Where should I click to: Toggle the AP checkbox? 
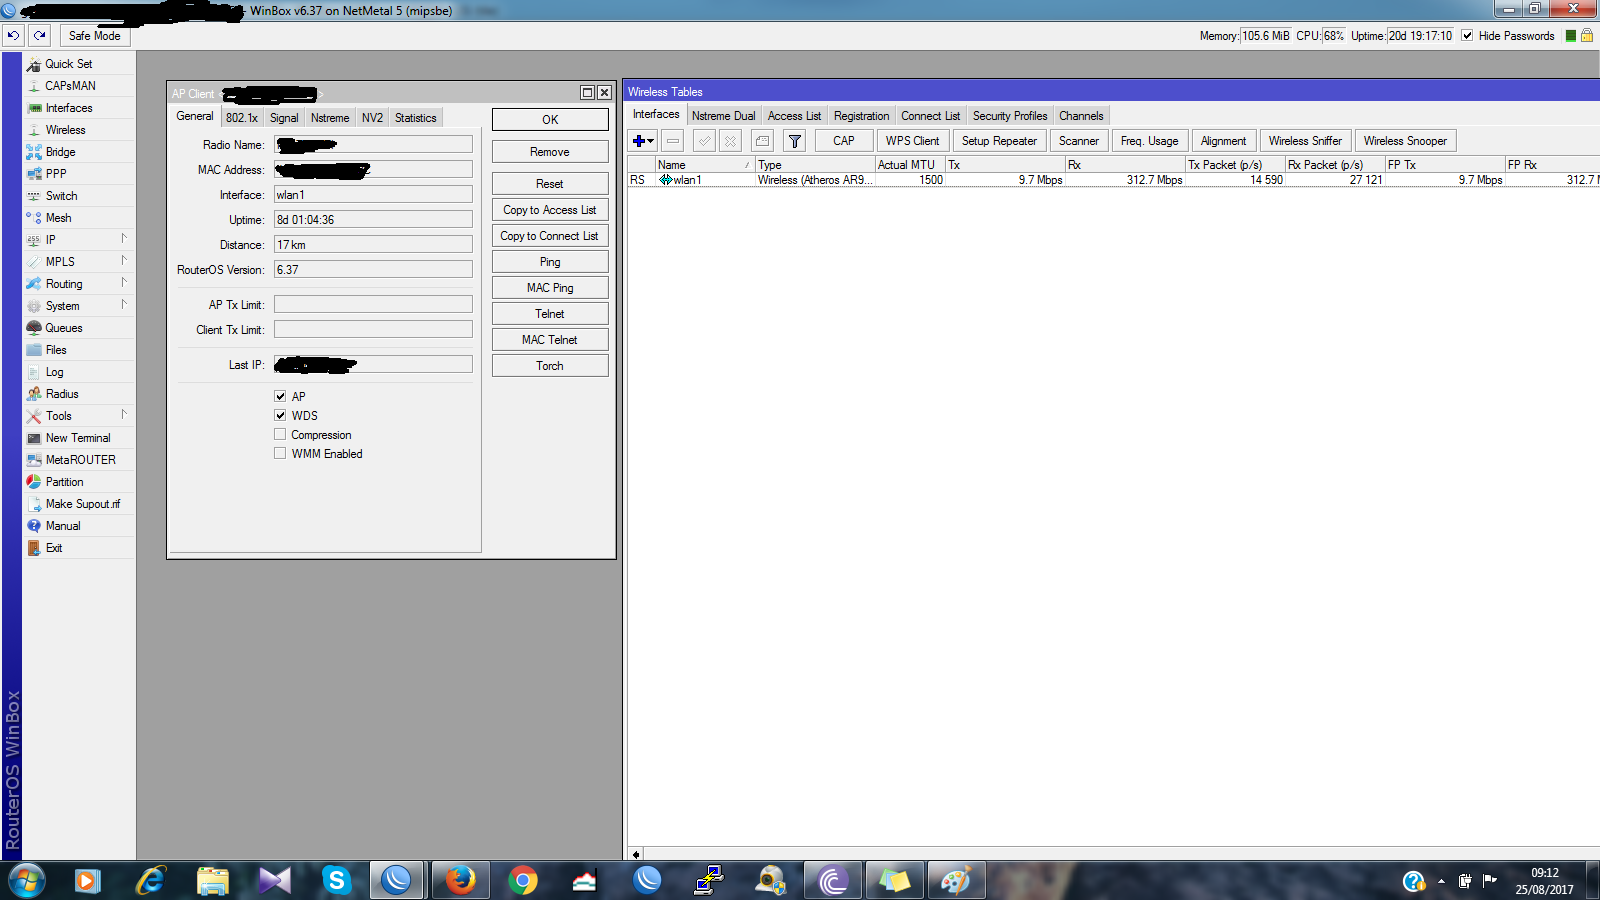[x=280, y=396]
